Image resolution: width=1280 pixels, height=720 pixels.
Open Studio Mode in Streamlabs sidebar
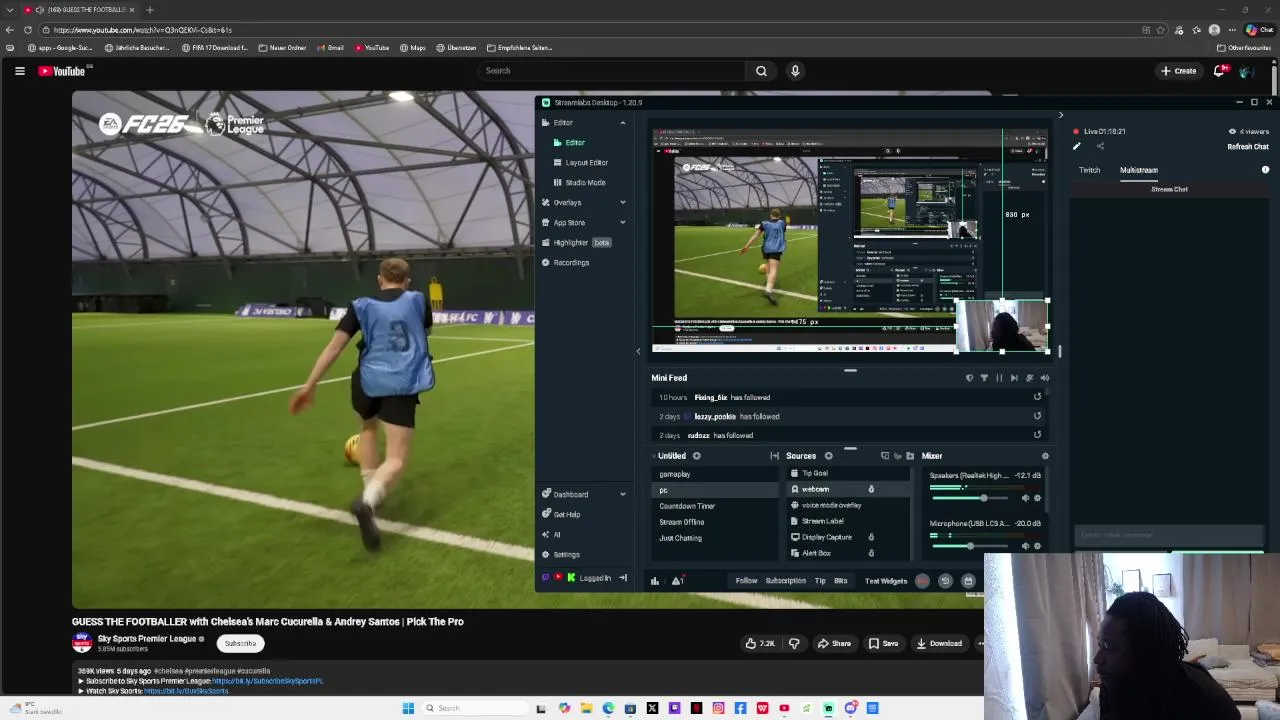(585, 183)
